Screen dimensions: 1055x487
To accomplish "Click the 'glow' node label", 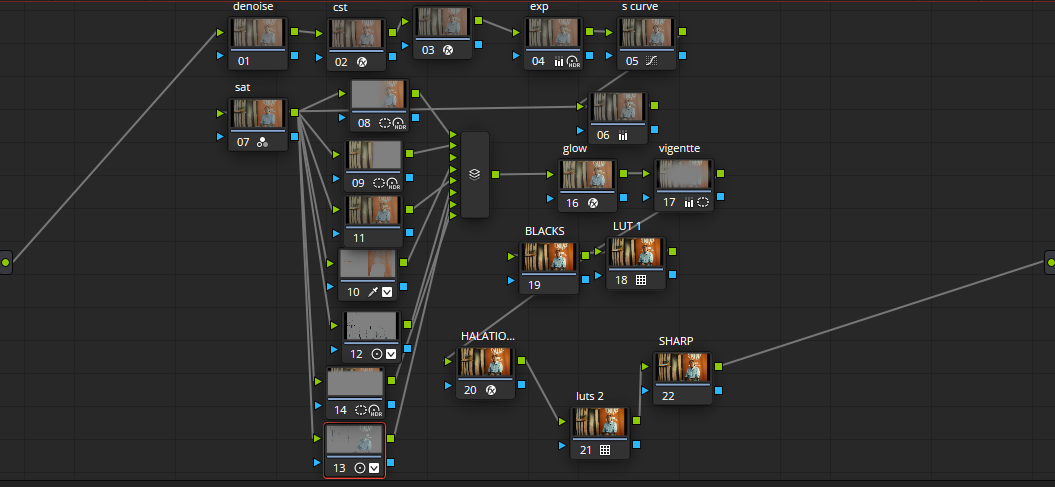I will [x=575, y=149].
